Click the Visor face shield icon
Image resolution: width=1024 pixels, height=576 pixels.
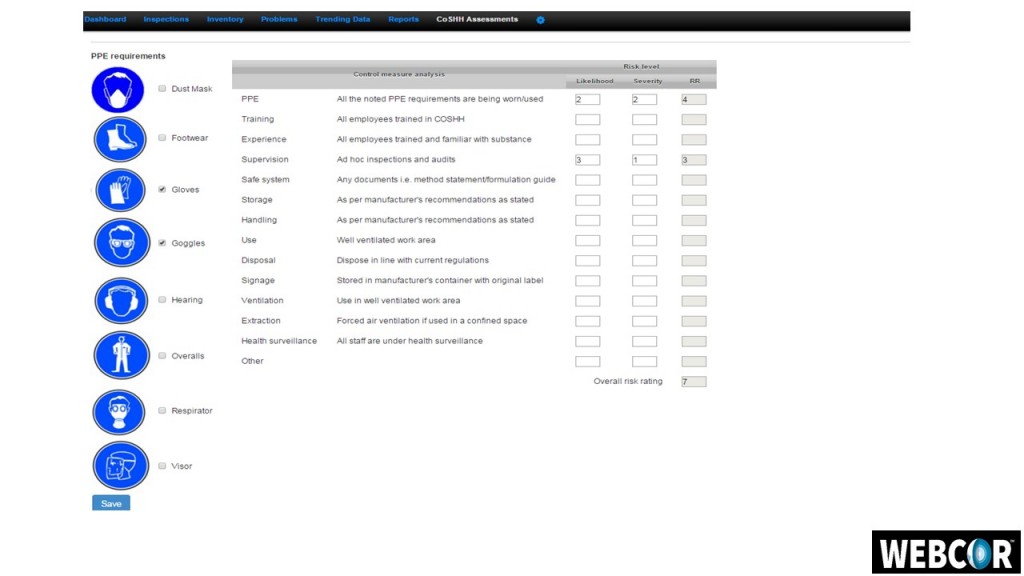click(120, 466)
